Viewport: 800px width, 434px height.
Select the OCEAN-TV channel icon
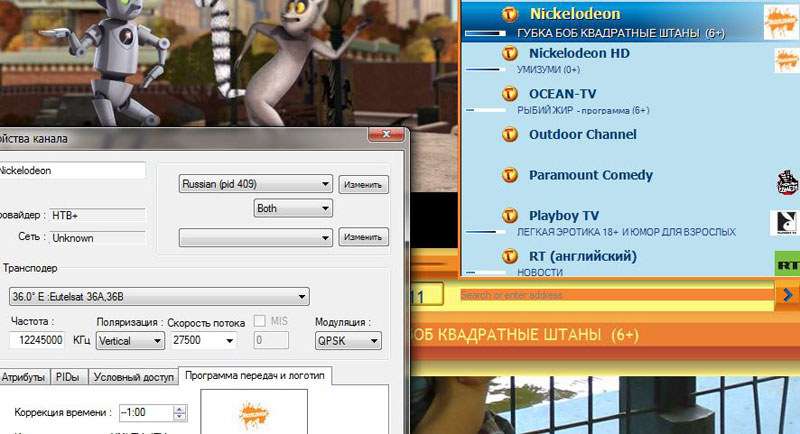point(510,94)
